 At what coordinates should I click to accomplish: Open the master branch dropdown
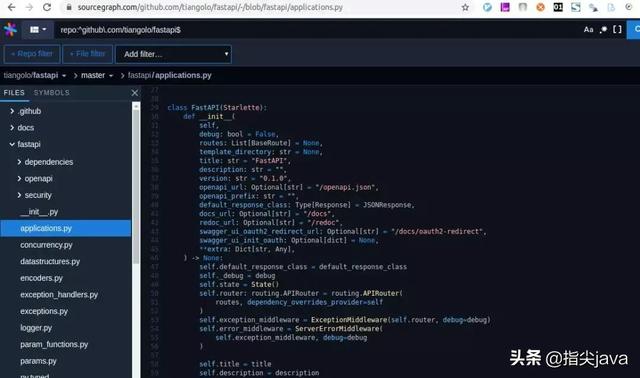(x=97, y=76)
